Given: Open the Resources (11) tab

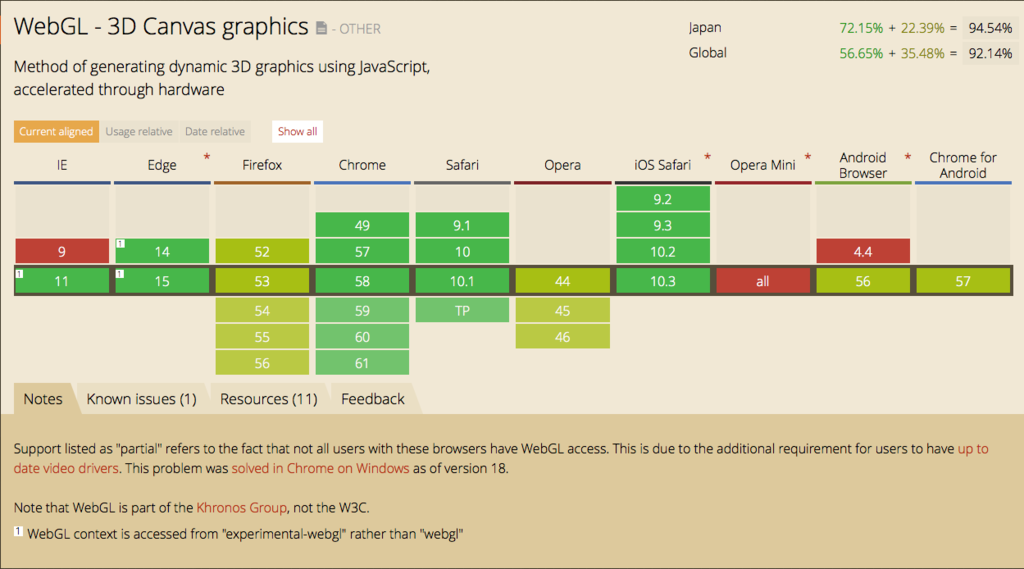Looking at the screenshot, I should [x=269, y=398].
